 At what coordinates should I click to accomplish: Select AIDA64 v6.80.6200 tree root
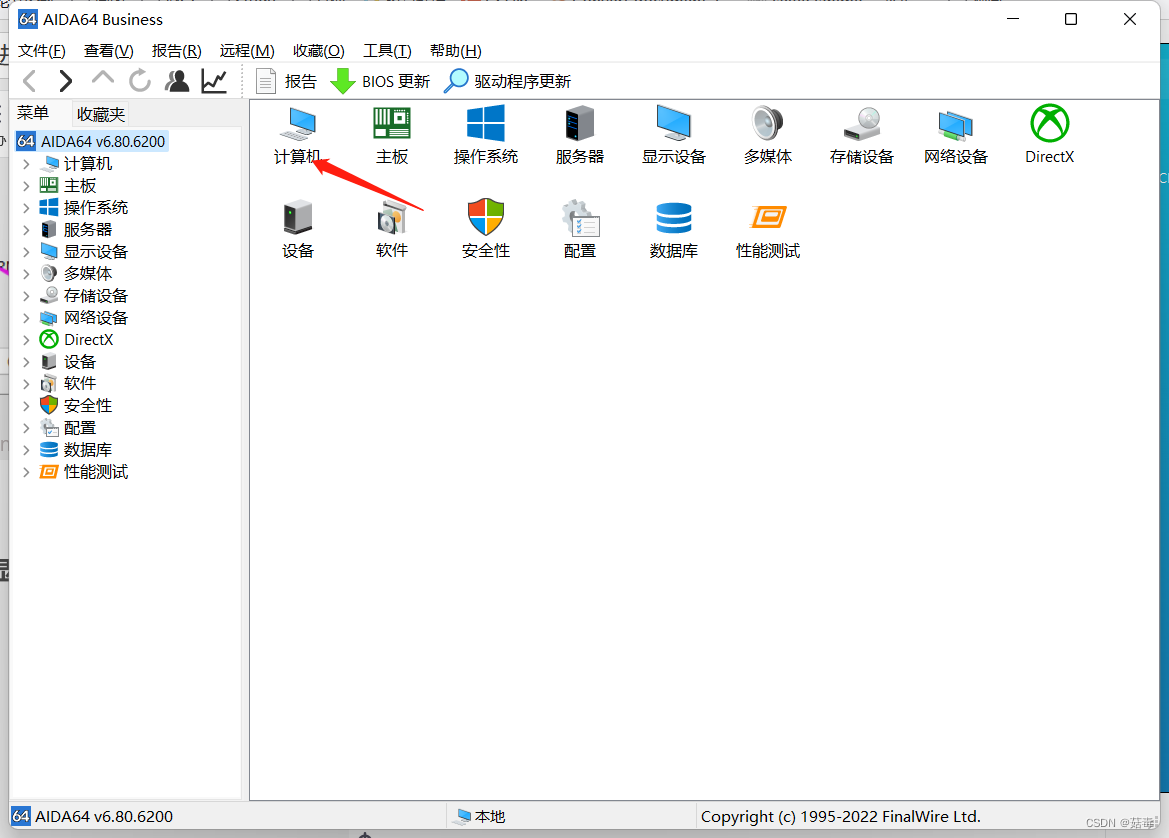coord(92,141)
